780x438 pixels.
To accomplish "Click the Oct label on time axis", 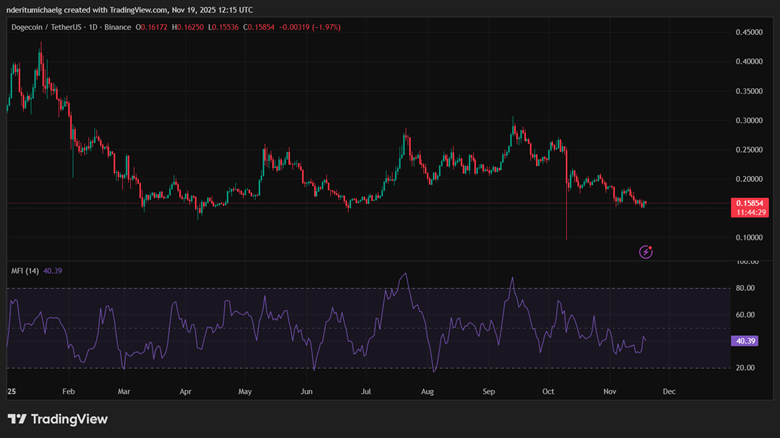I will pyautogui.click(x=546, y=393).
